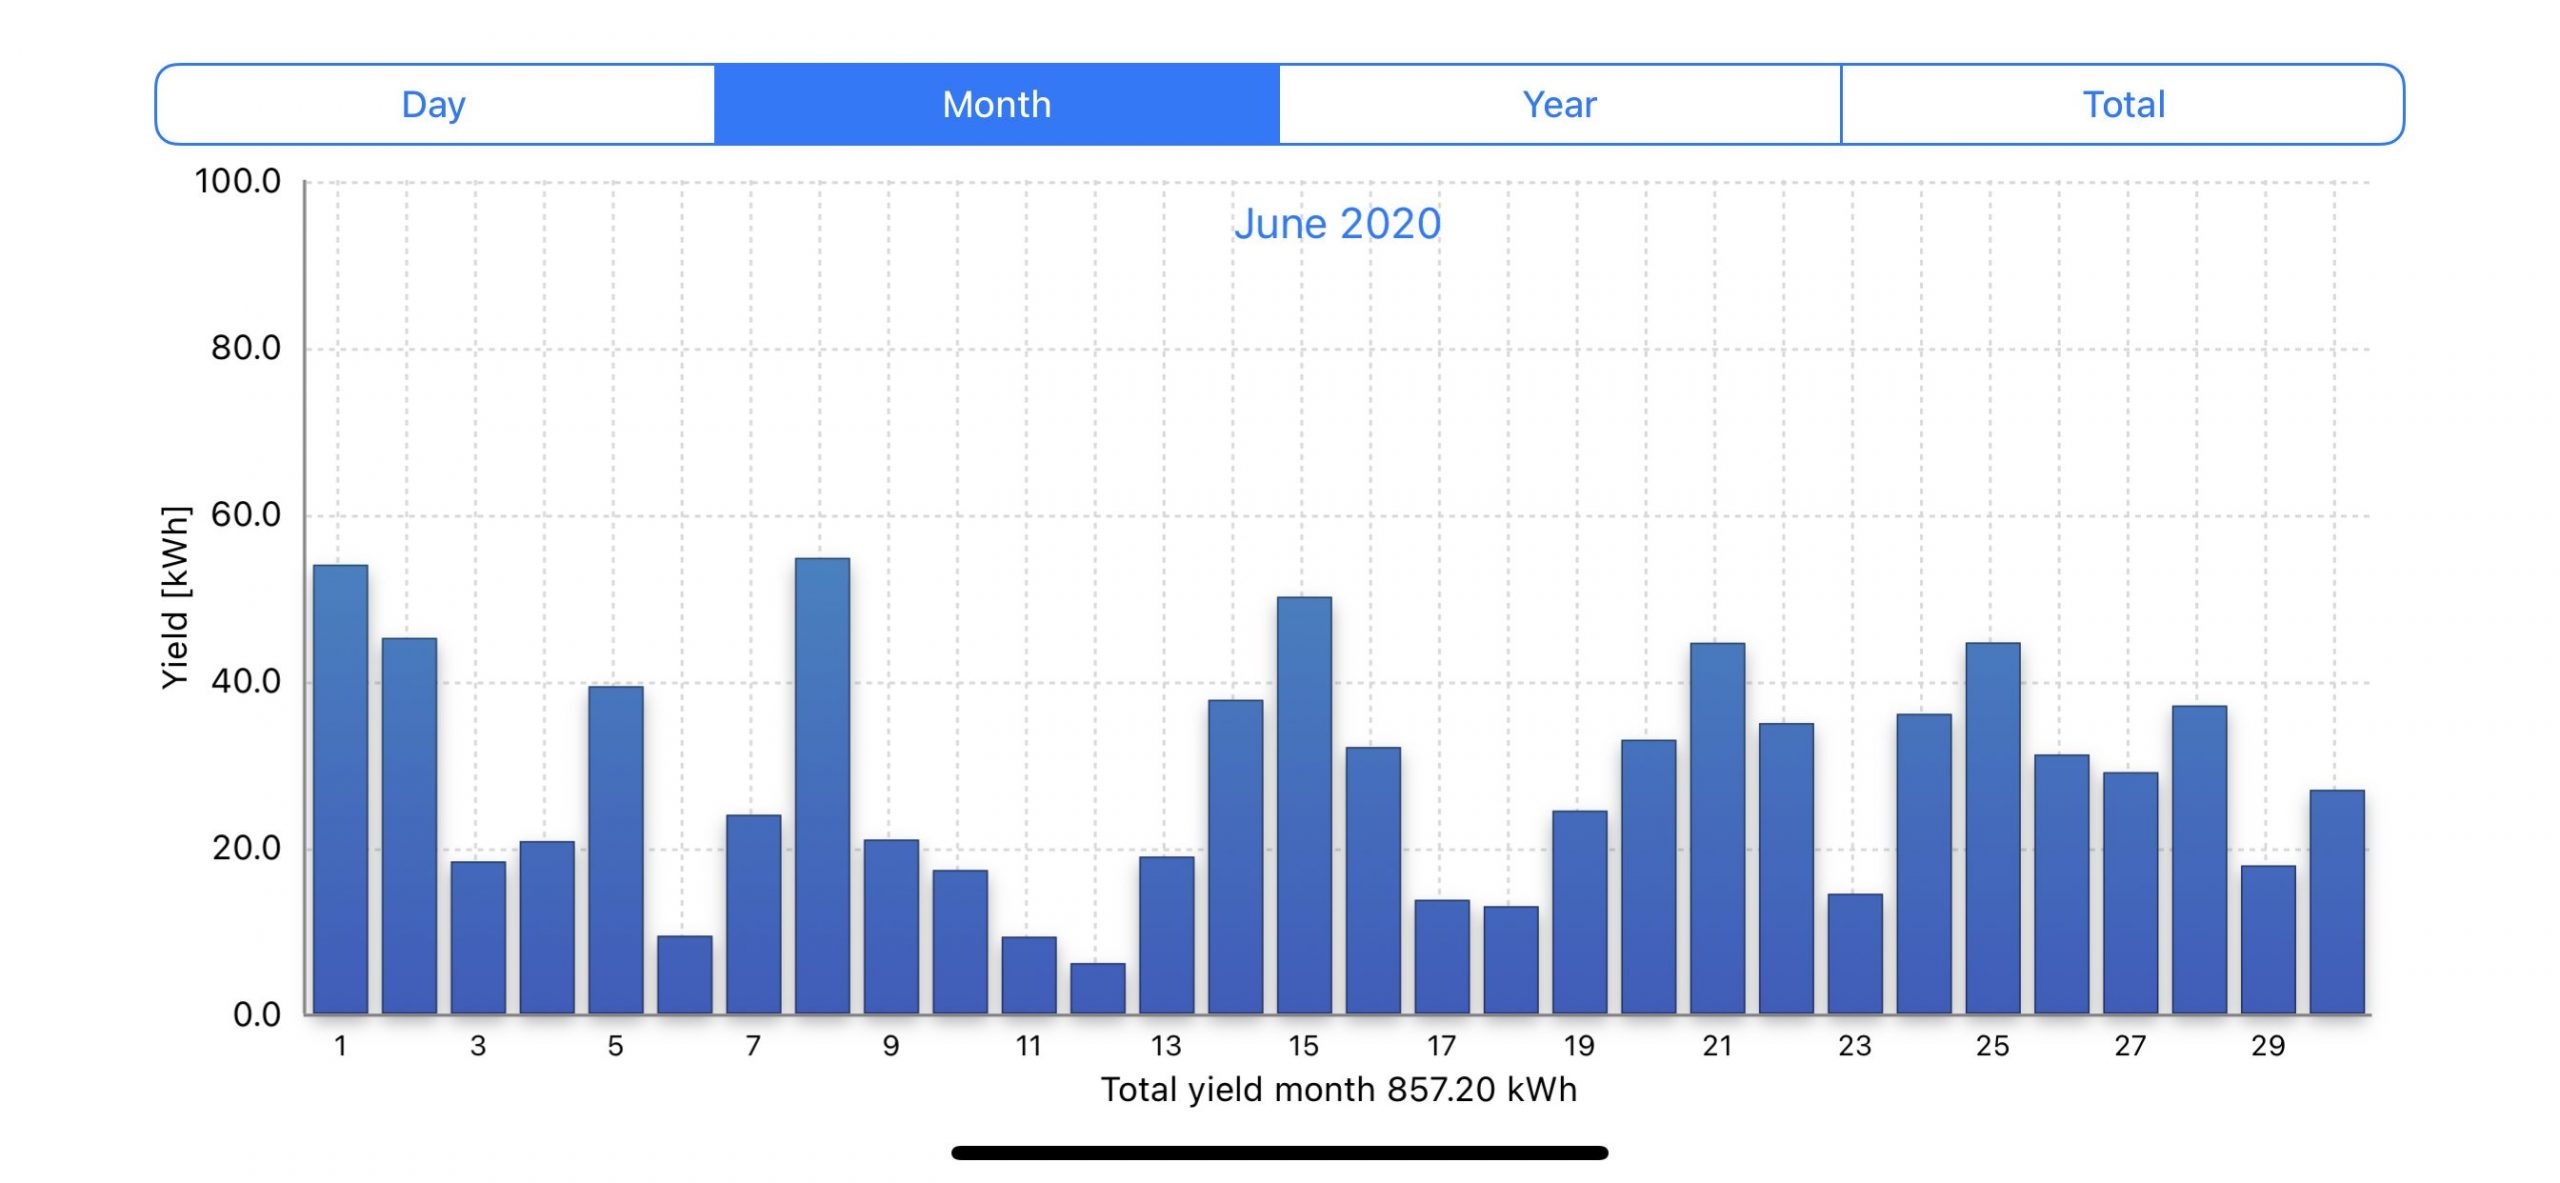Select the tallest bar, June 8

point(822,786)
